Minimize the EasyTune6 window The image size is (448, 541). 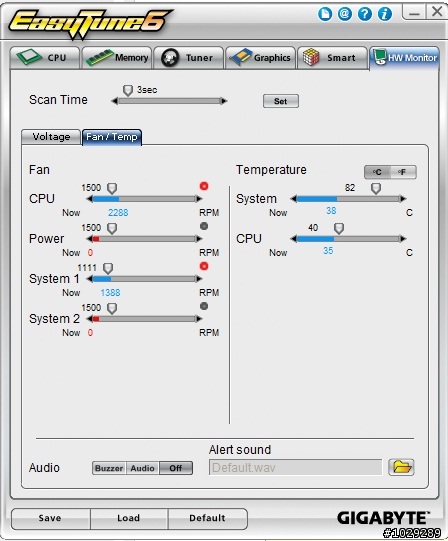414,13
